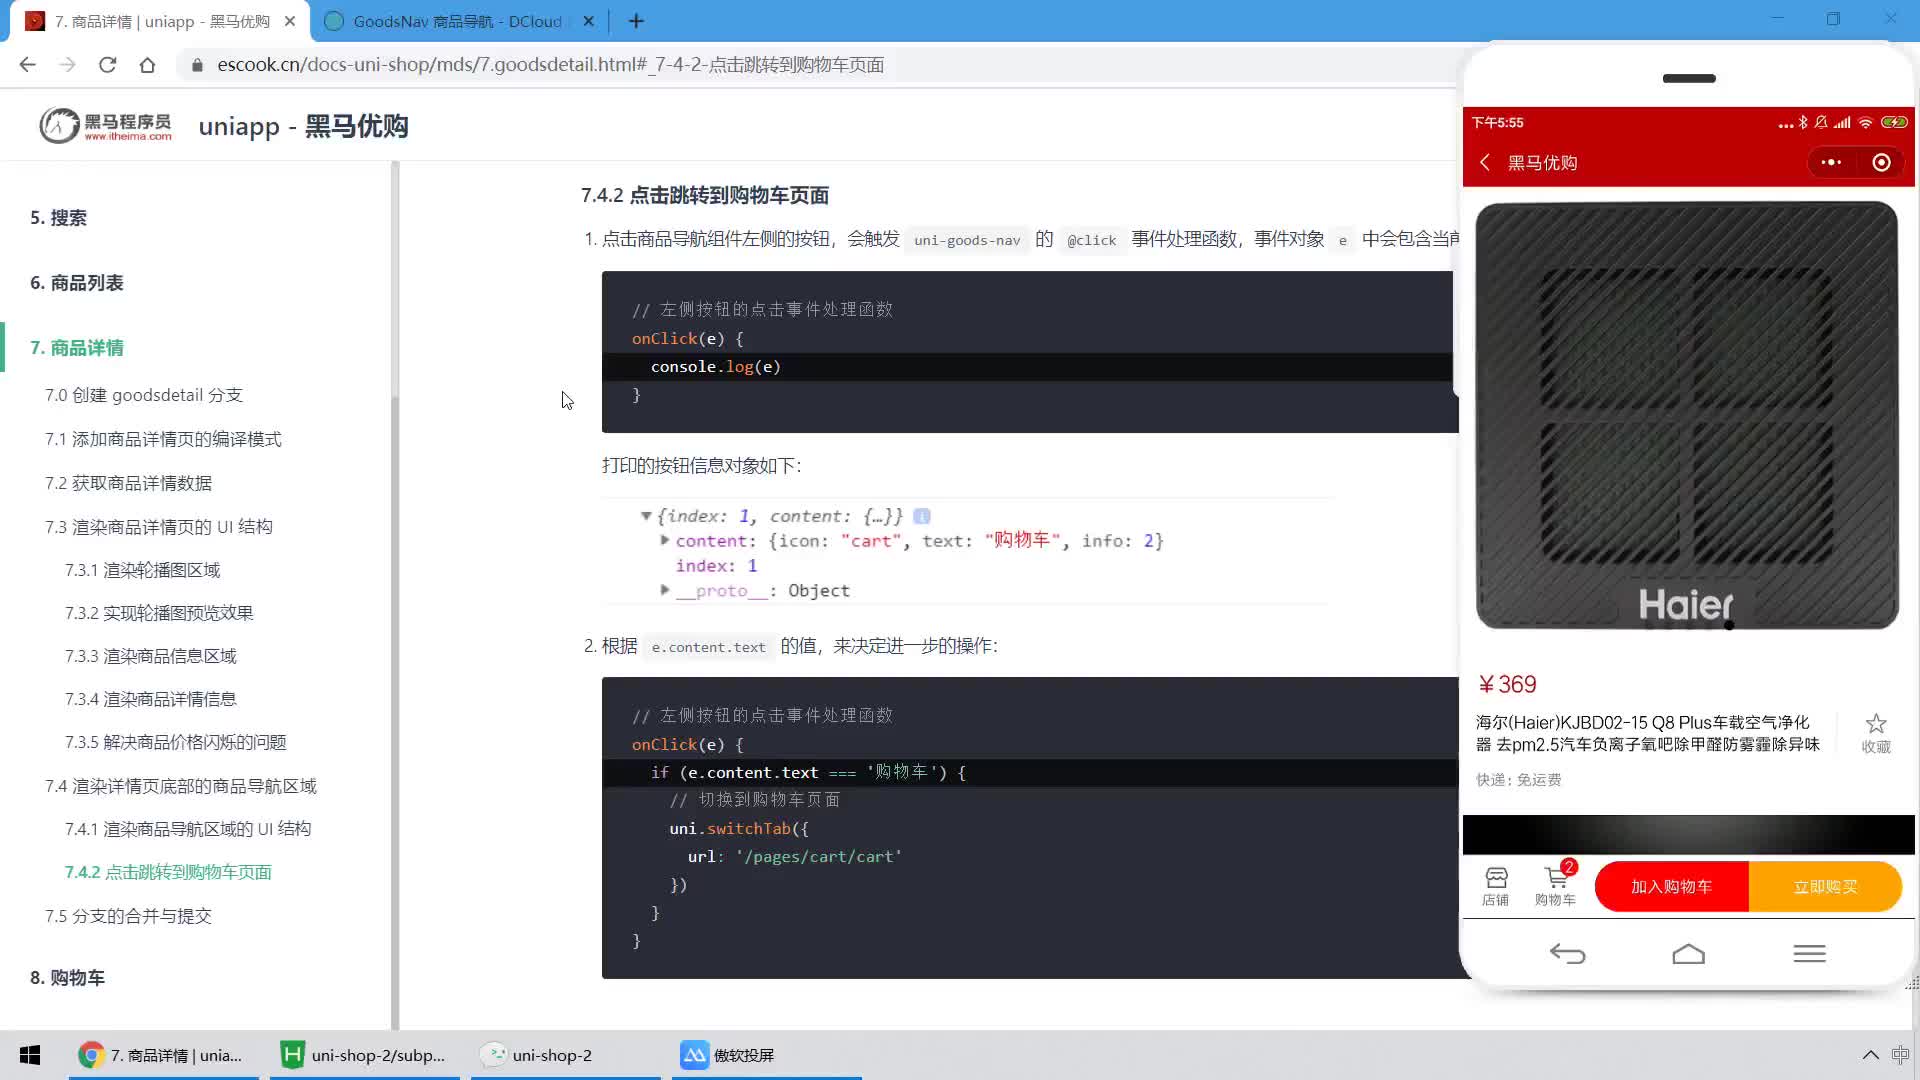The image size is (1920, 1080).
Task: Open section 7.4.1 渲染商品导航区域的 UI 结构
Action: coord(188,829)
